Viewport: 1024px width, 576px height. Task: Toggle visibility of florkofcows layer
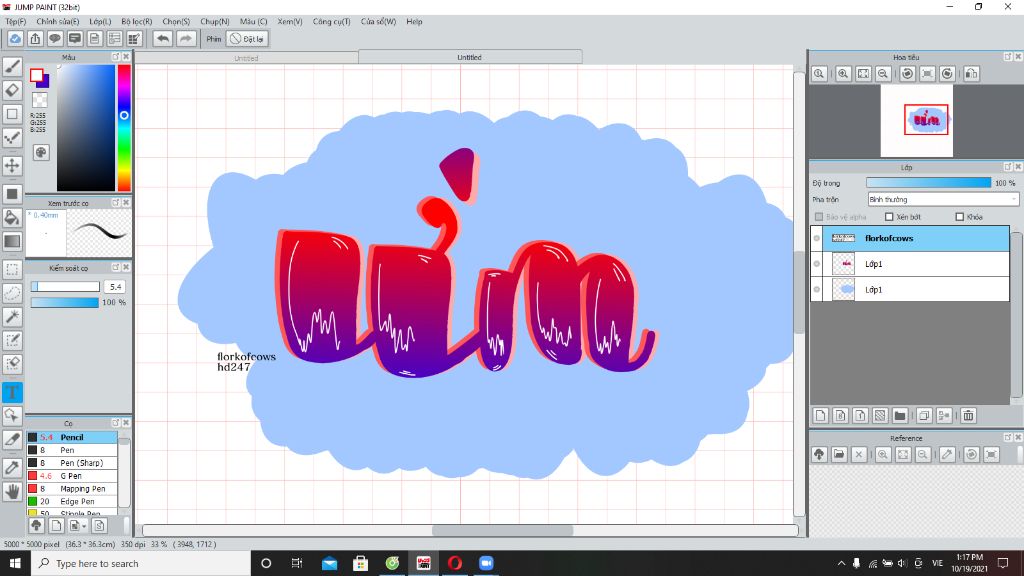[x=816, y=238]
